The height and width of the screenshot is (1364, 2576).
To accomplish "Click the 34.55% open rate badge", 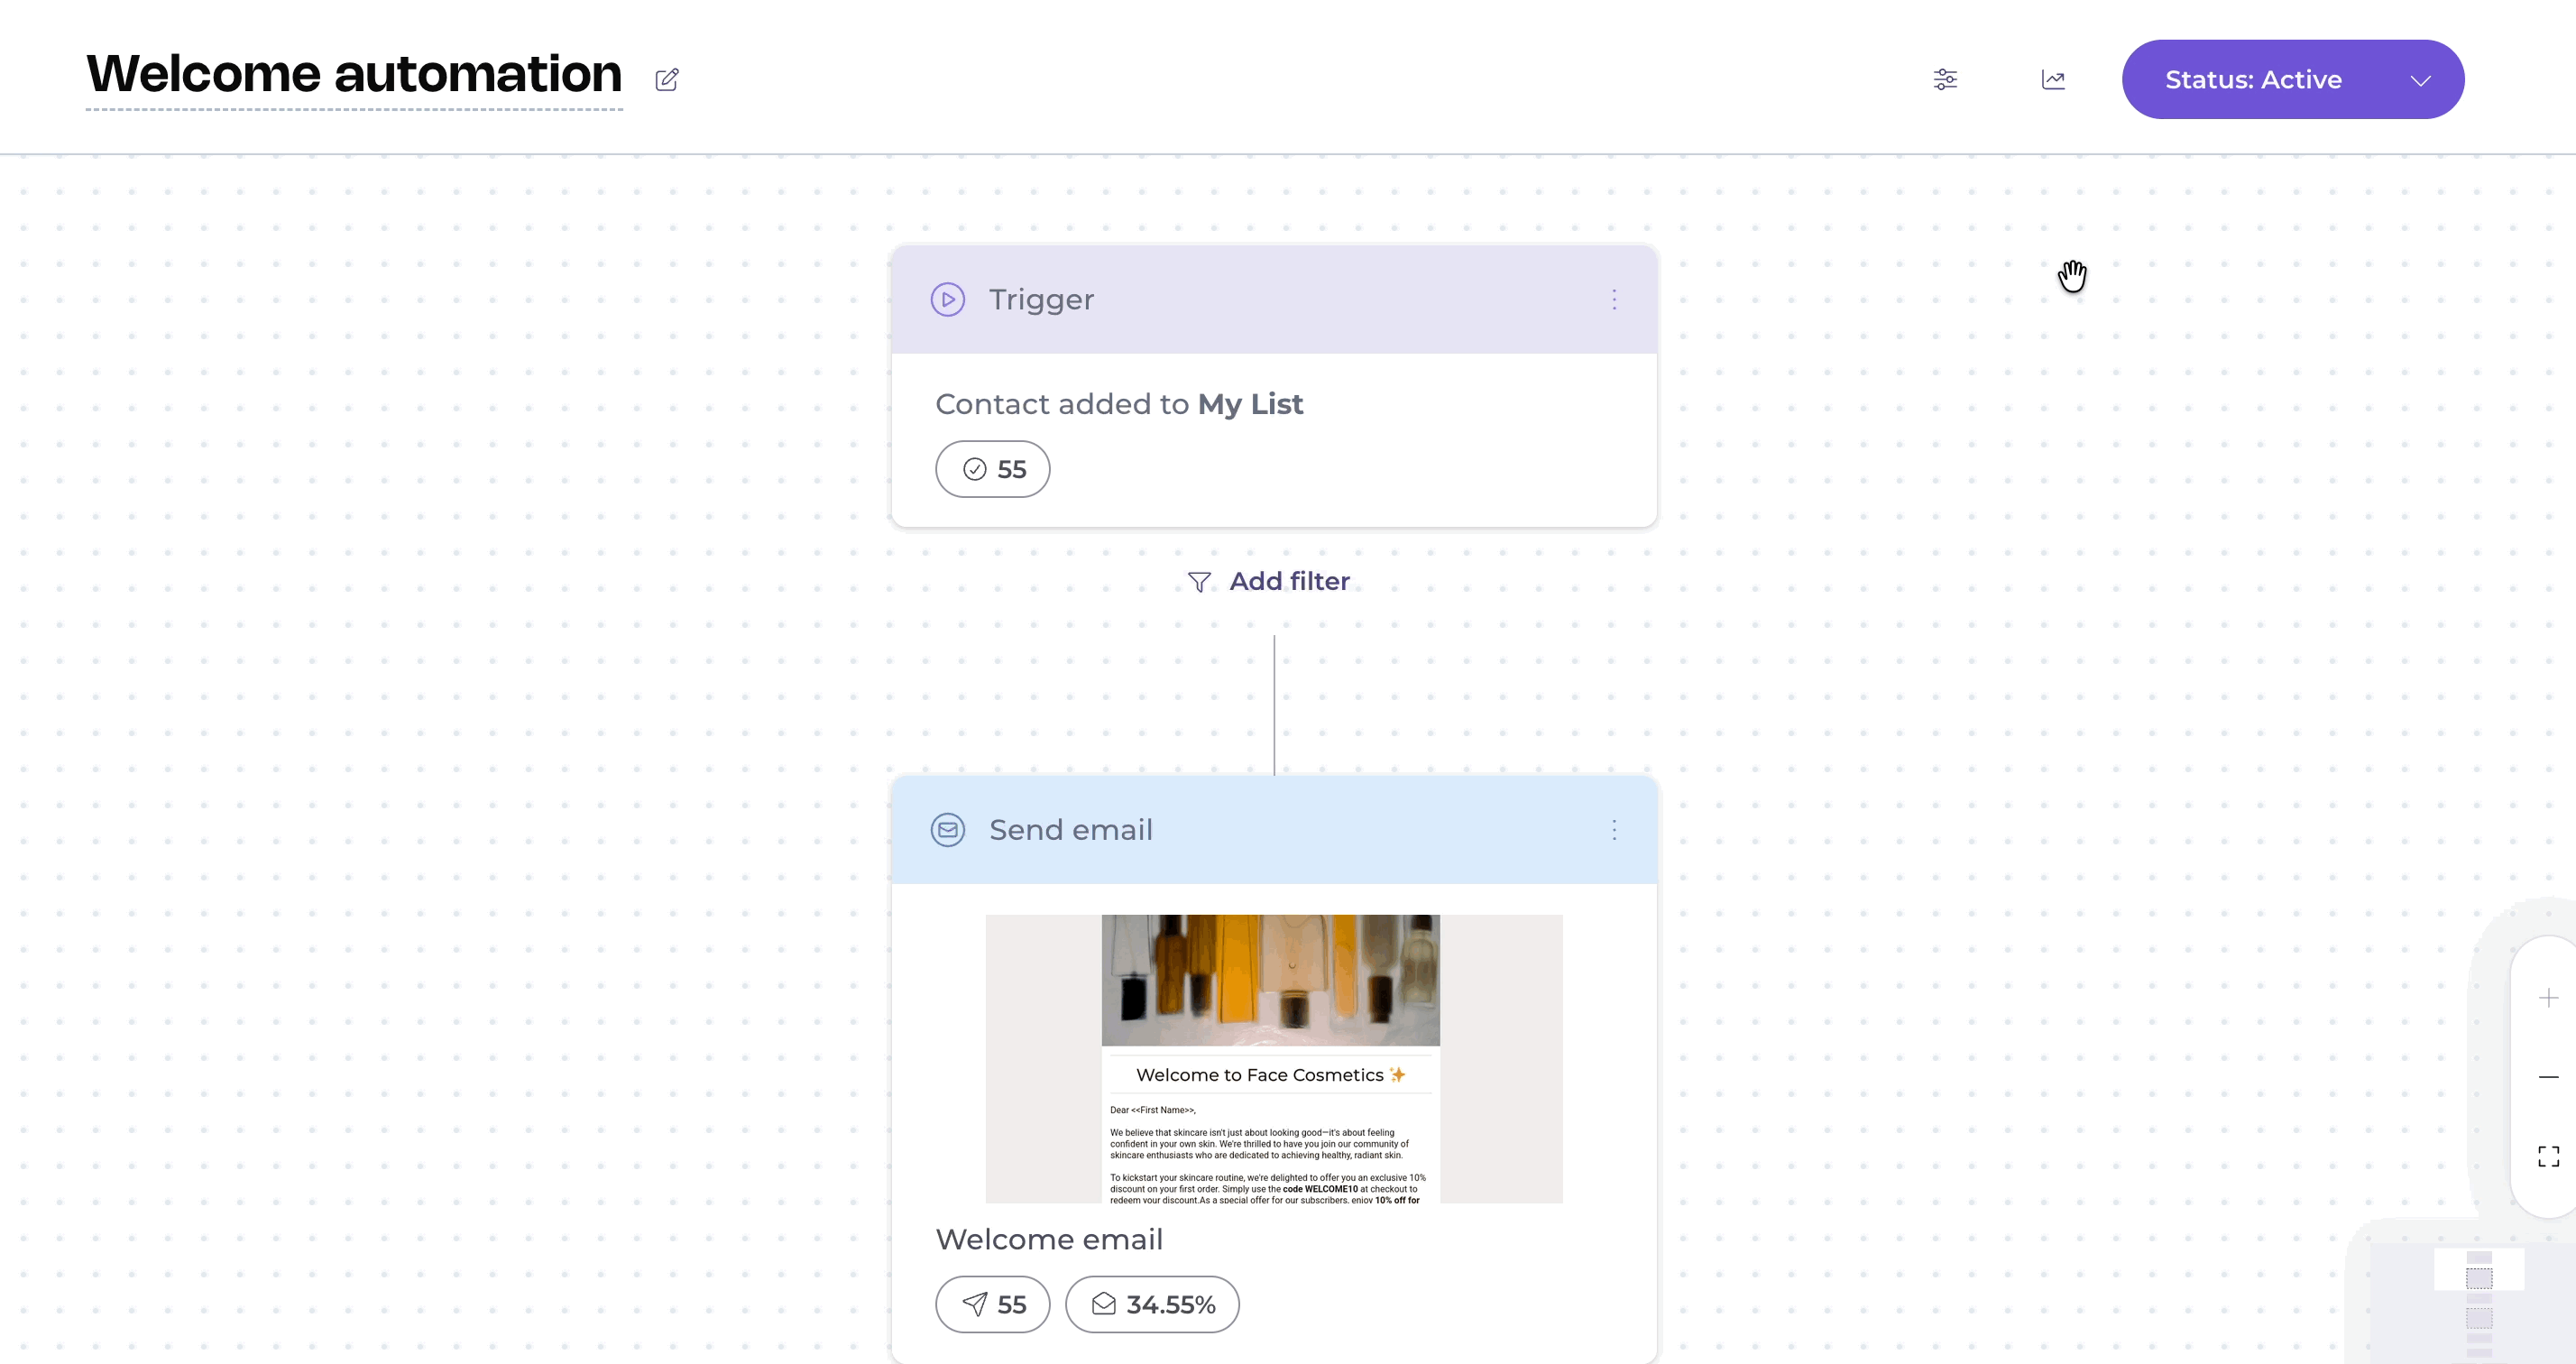I will pos(1152,1304).
